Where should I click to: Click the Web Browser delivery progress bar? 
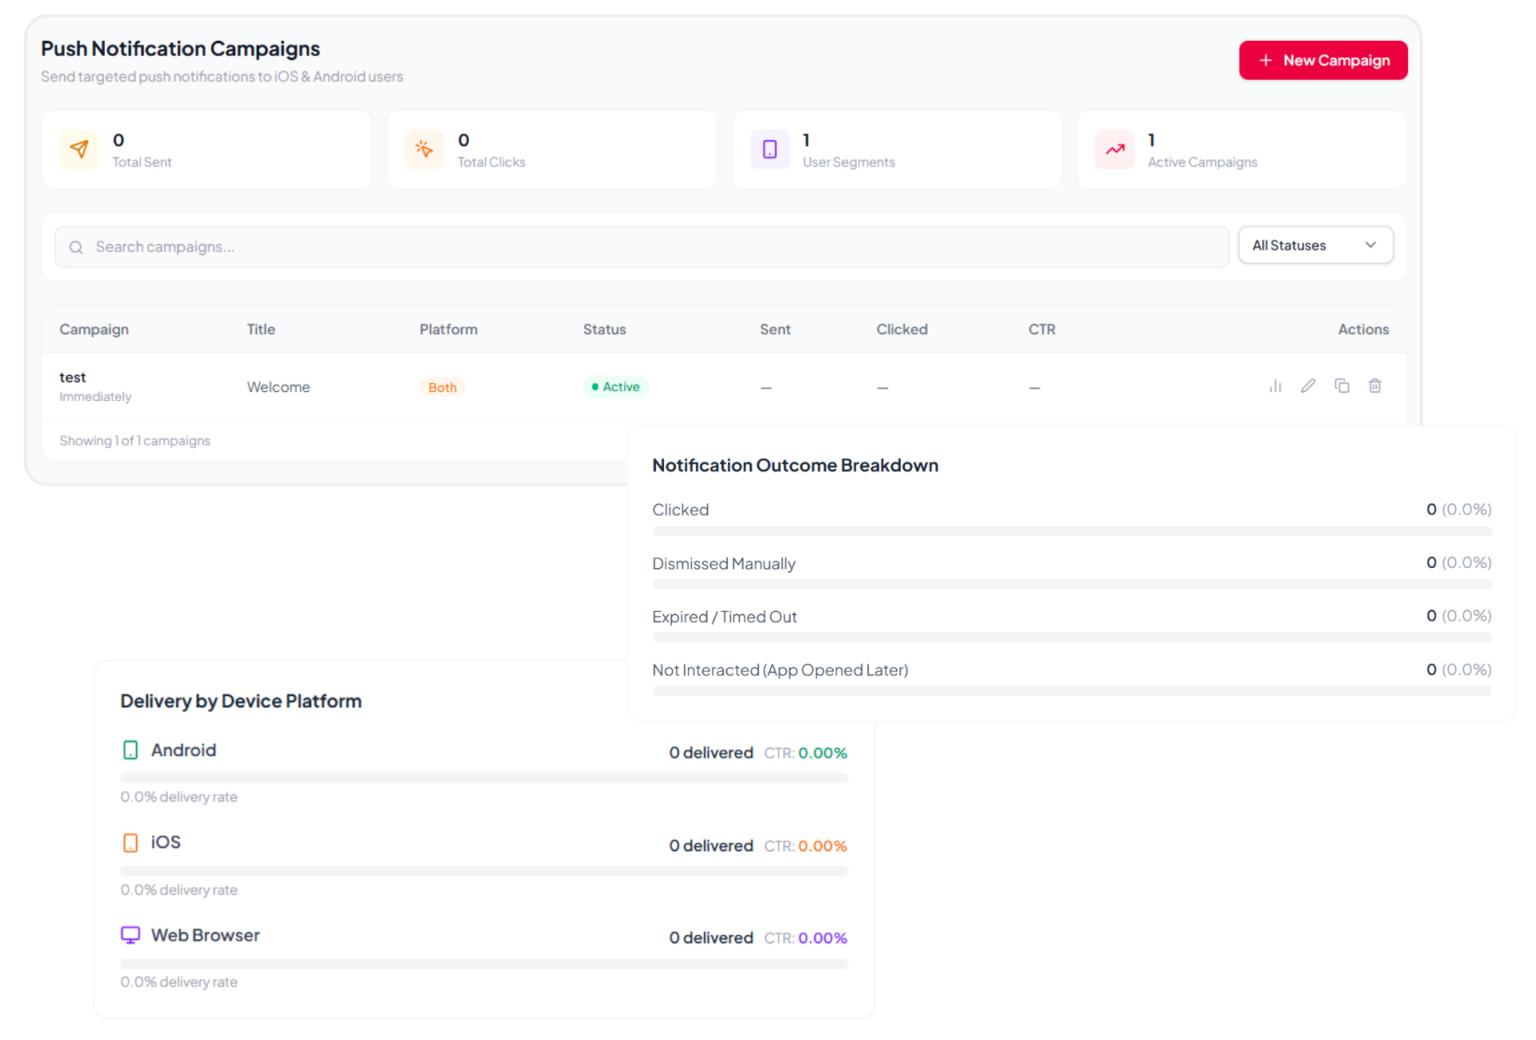484,964
